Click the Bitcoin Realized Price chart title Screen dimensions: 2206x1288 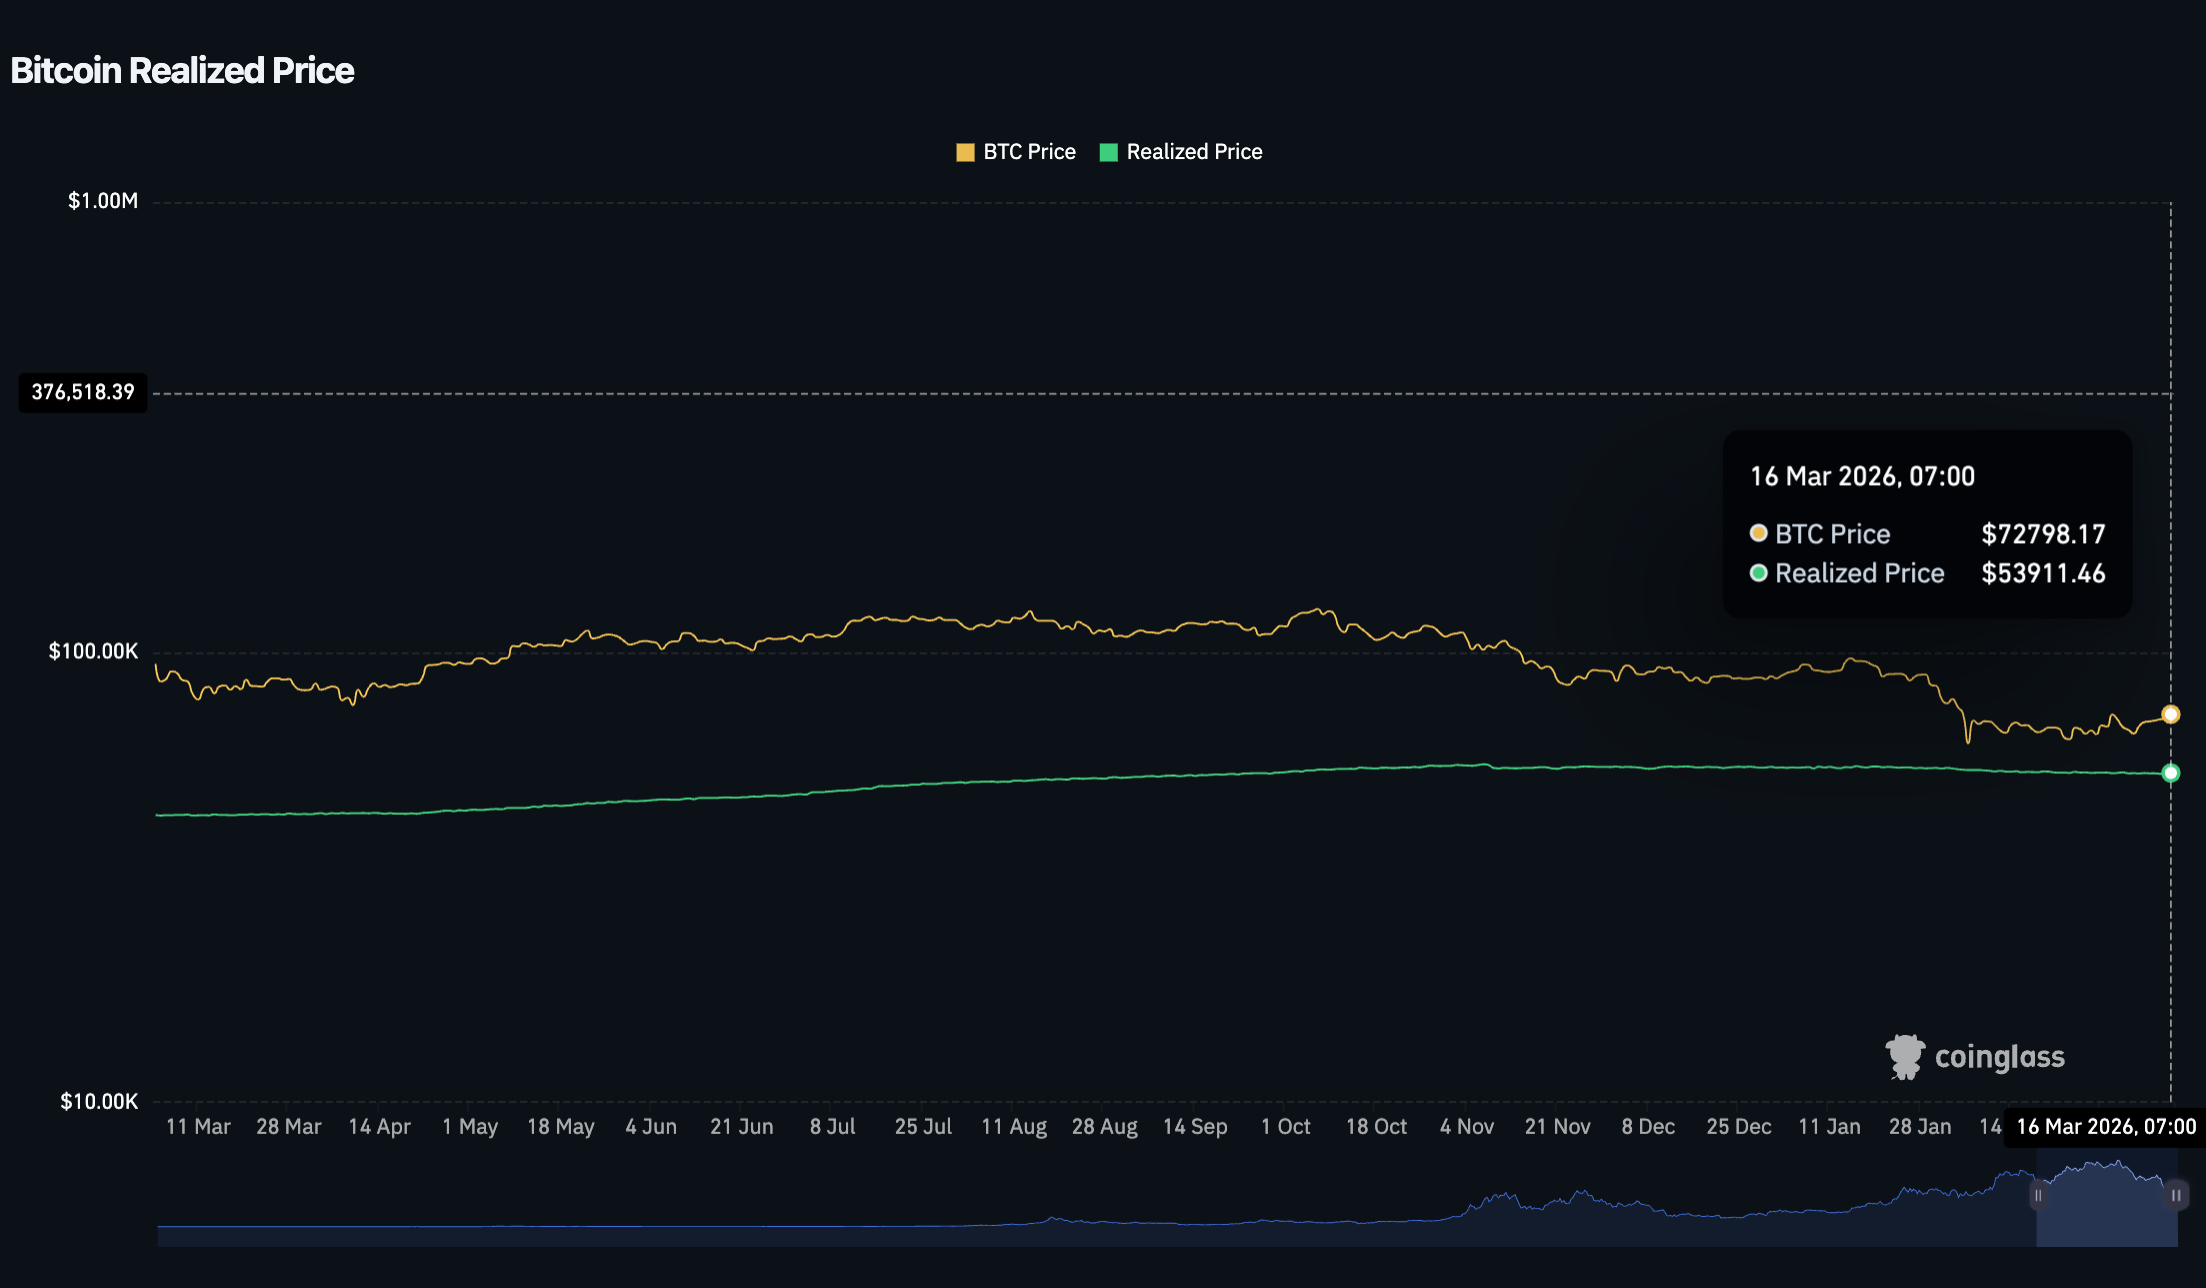click(182, 71)
